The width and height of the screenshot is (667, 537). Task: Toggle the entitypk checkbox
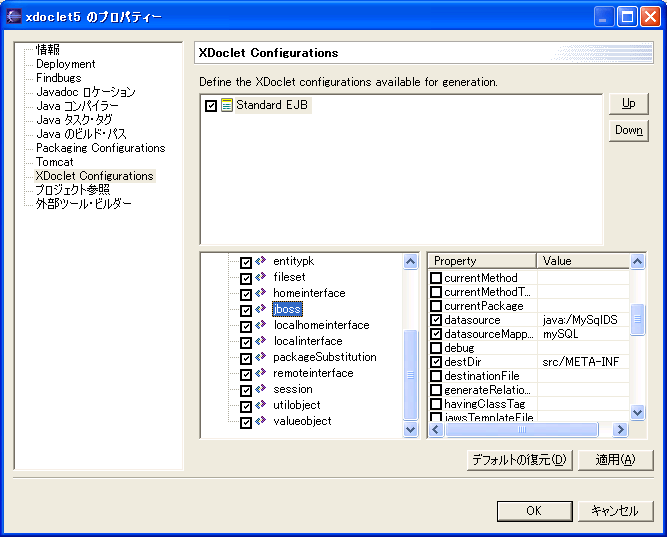246,262
